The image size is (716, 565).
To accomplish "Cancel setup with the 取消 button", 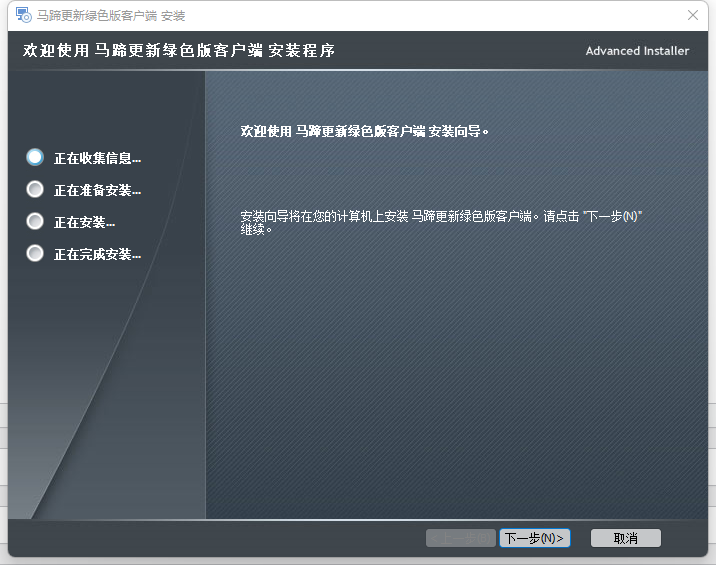I will (x=626, y=538).
